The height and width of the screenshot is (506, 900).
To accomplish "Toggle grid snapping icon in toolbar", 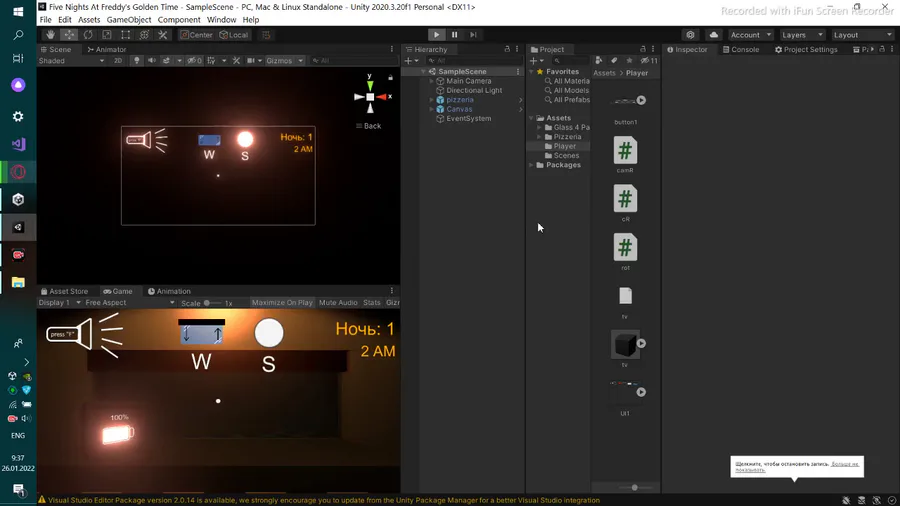I will [x=266, y=35].
